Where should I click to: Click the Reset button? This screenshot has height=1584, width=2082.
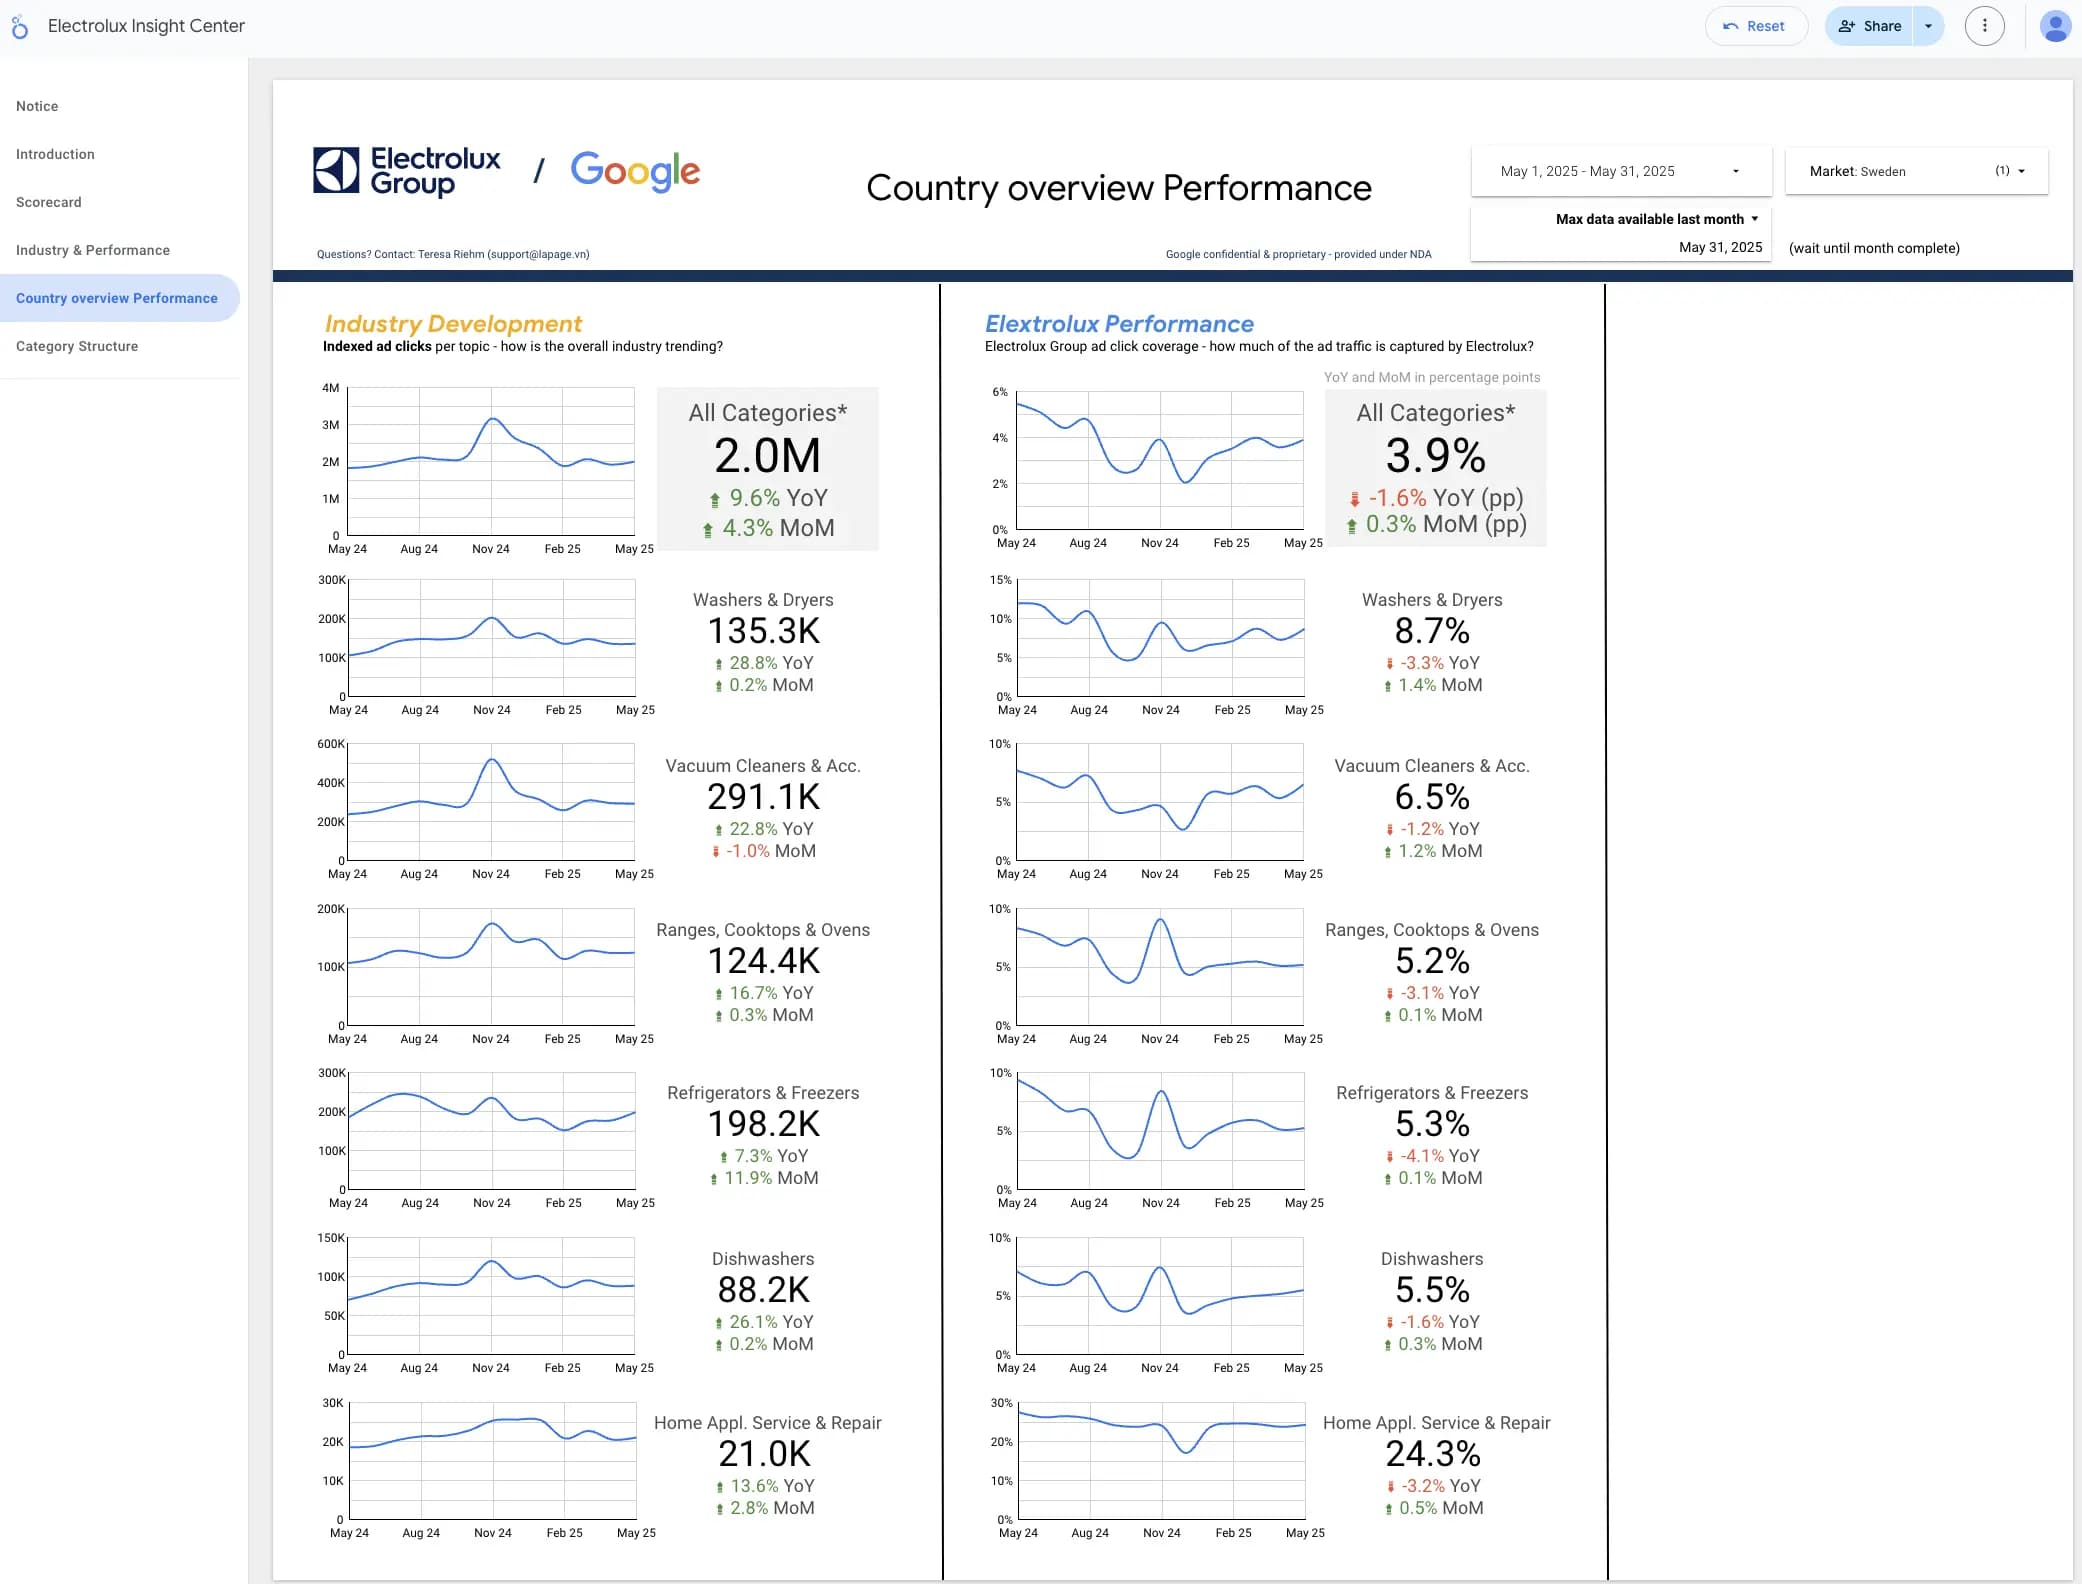coord(1756,26)
